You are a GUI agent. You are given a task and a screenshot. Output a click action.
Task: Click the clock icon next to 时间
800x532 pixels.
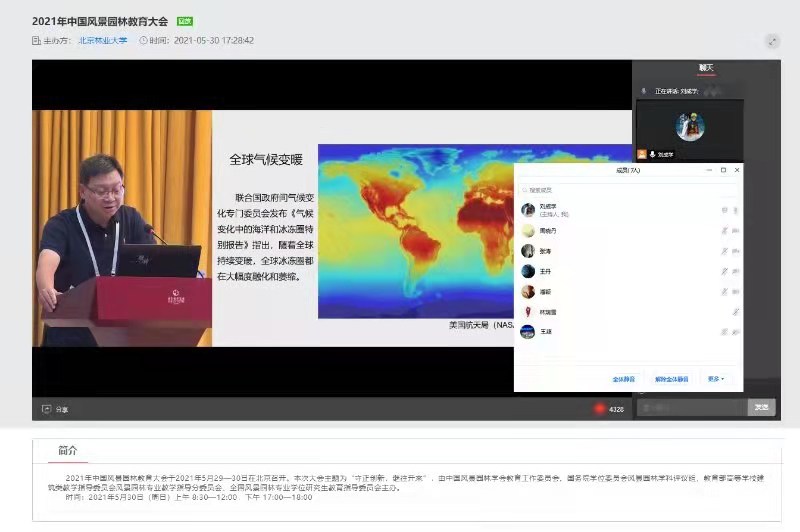click(x=143, y=40)
